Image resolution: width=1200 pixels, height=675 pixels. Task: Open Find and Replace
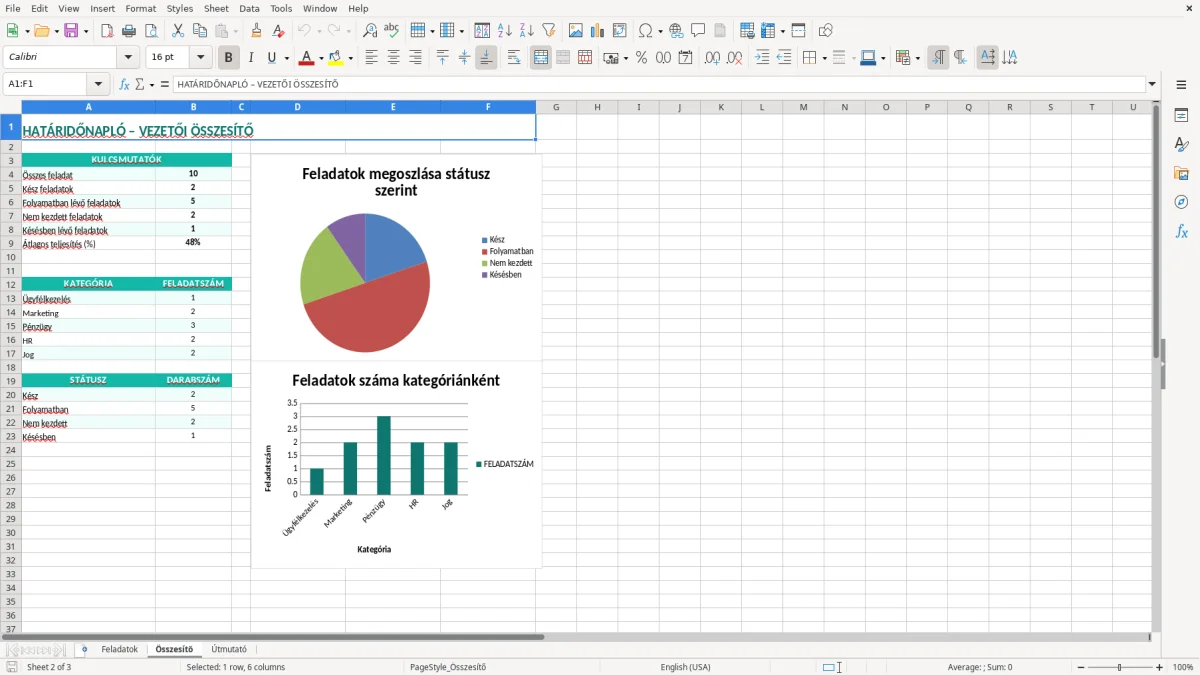[370, 31]
